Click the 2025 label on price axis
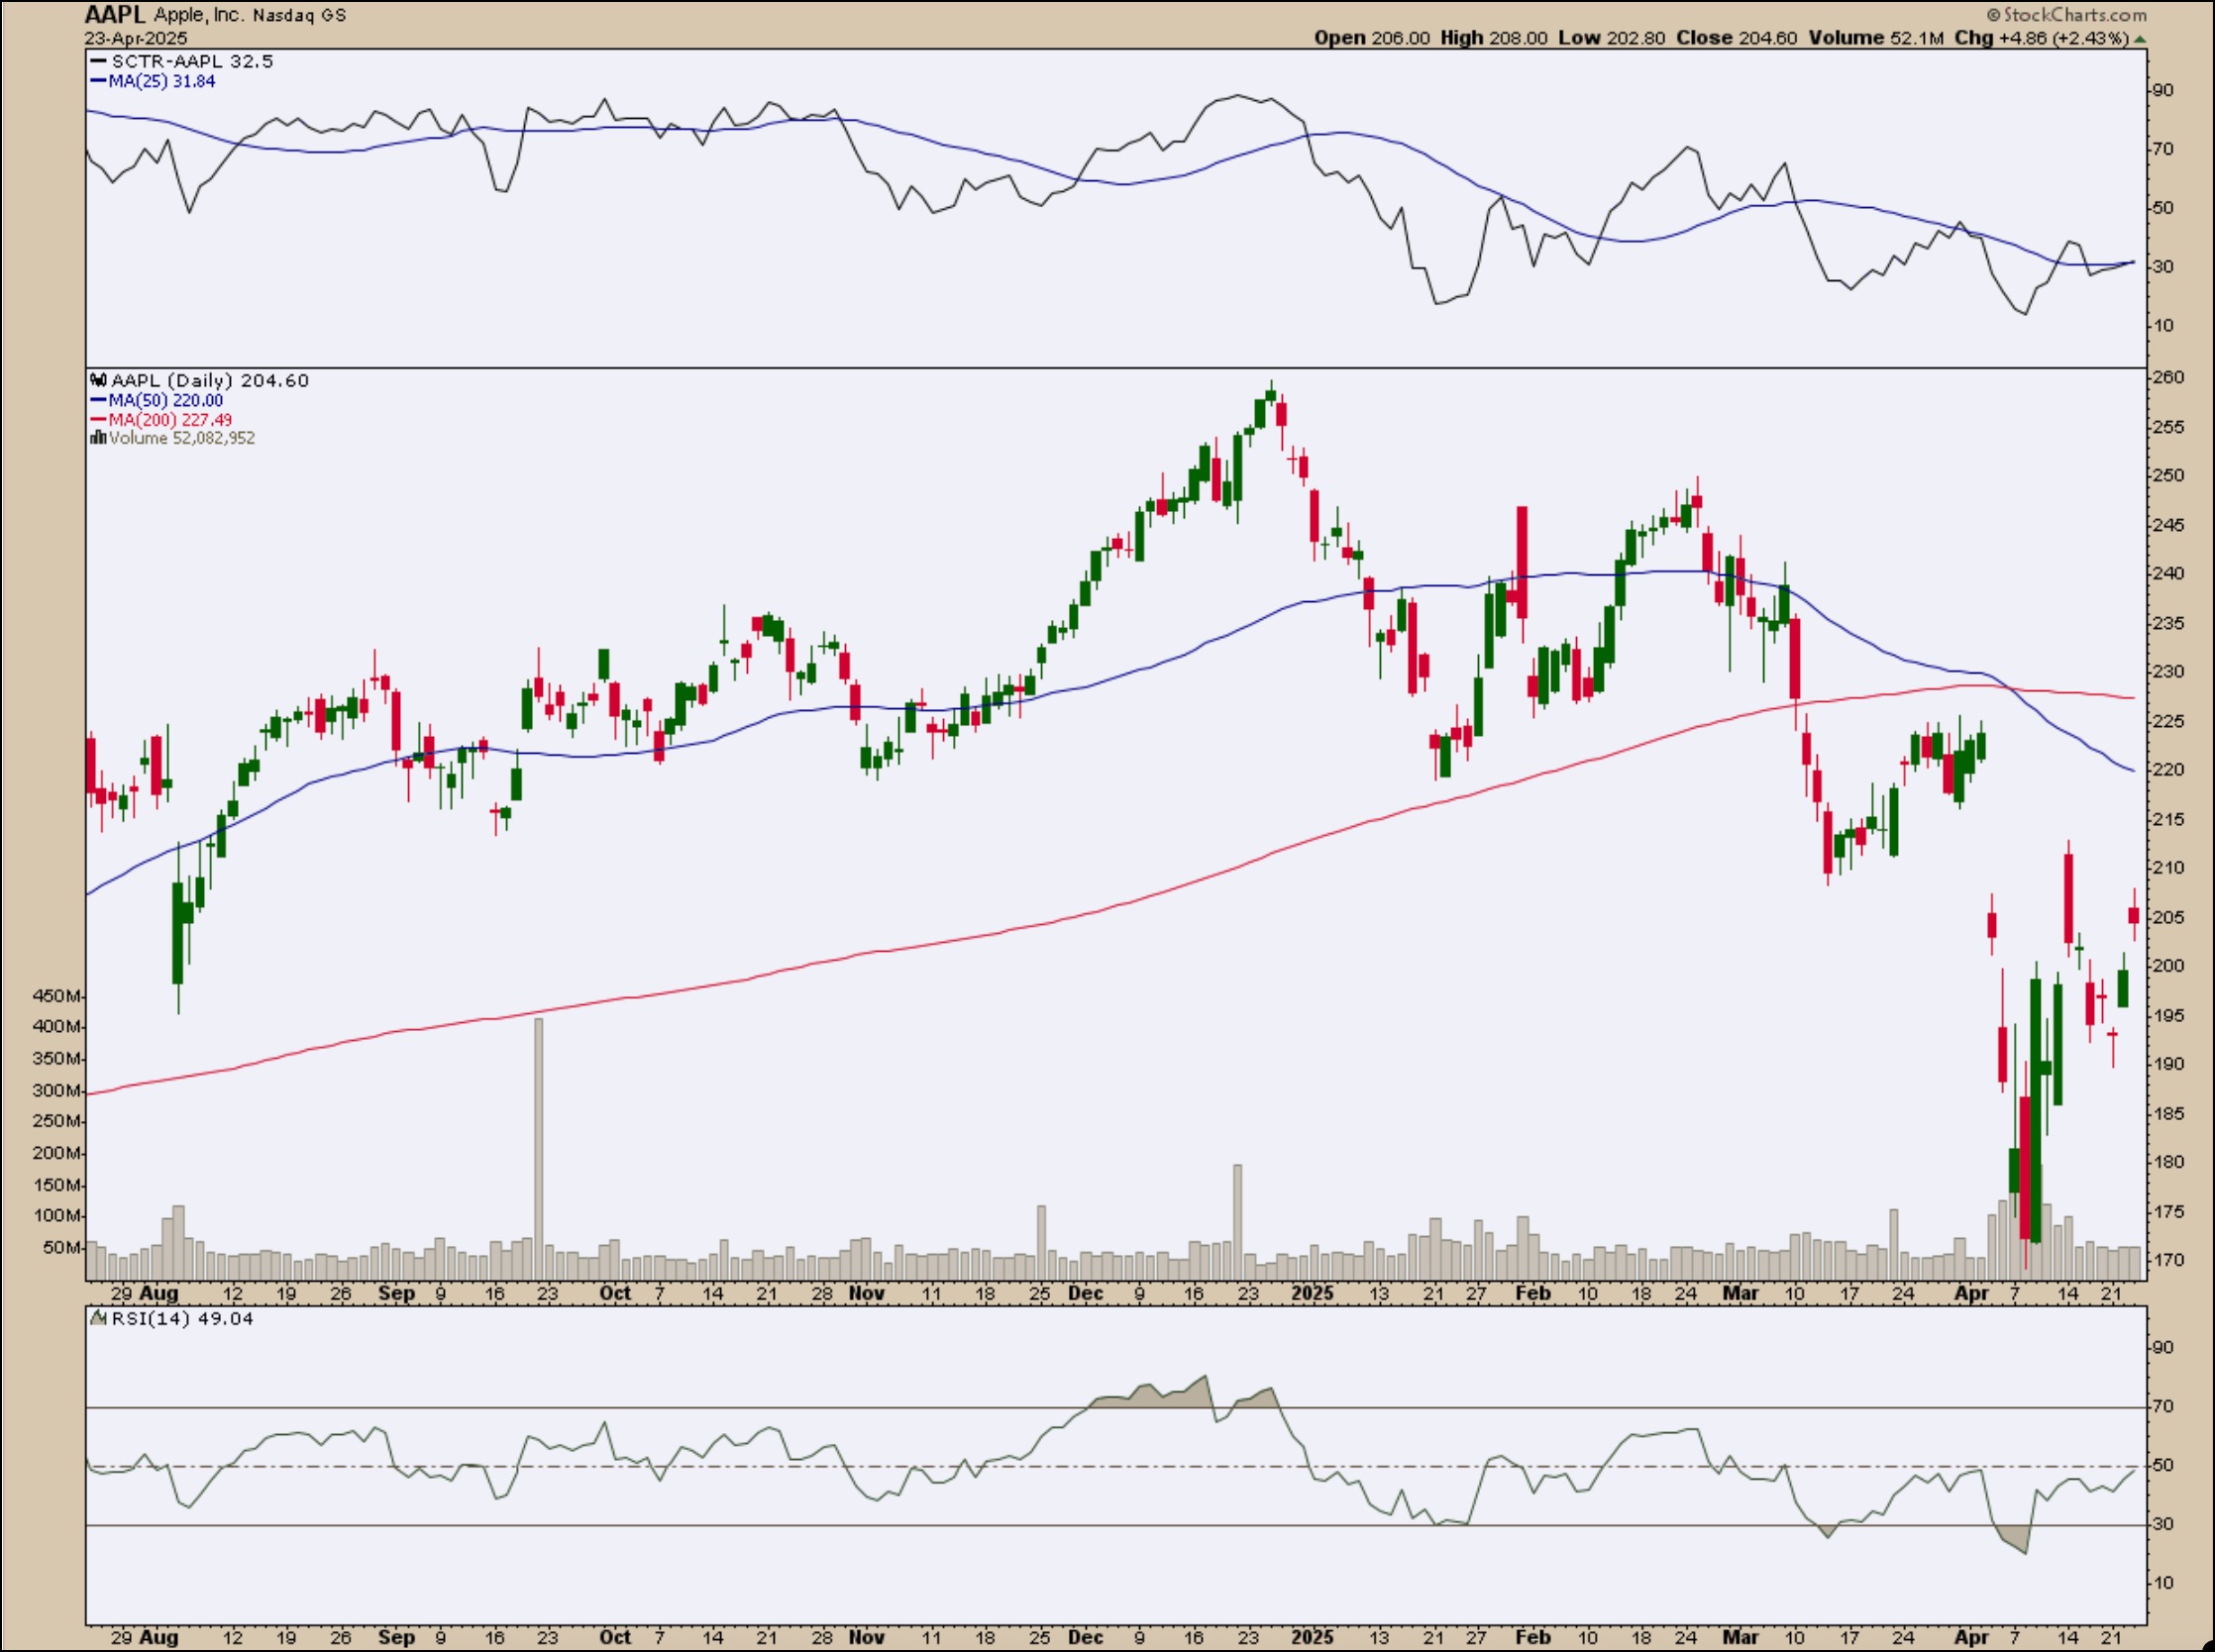 1312,1293
